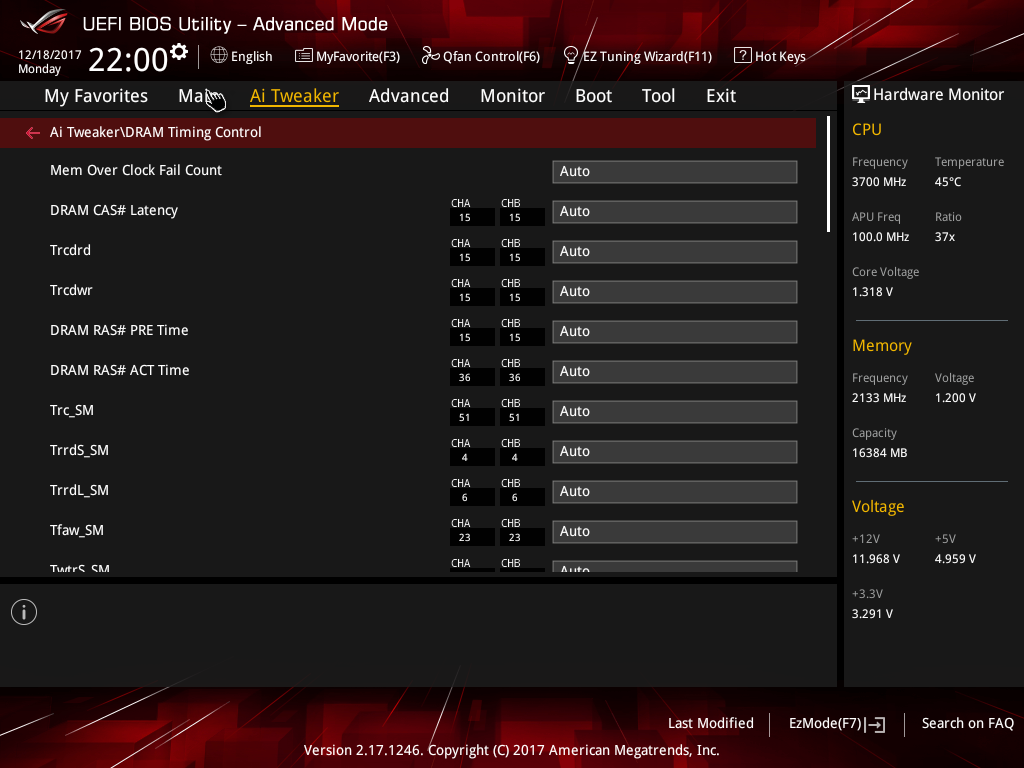This screenshot has height=768, width=1024.
Task: Click the 12/18/2017 date text
Action: 50,55
